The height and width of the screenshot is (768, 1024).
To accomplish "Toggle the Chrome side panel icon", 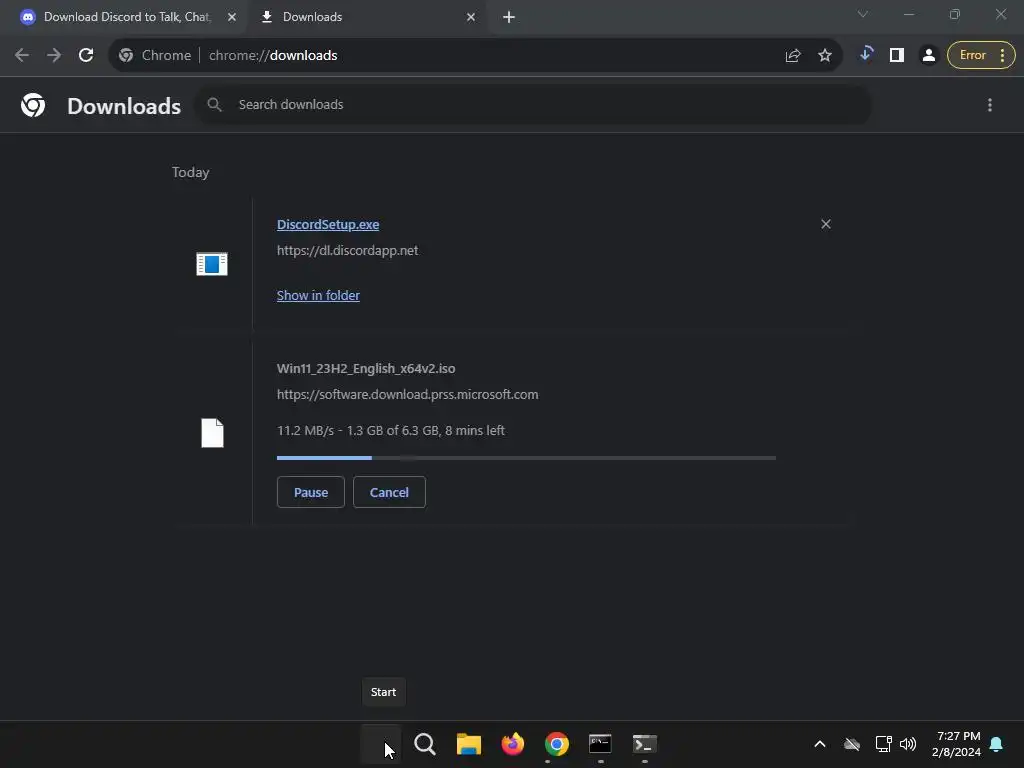I will coord(897,56).
